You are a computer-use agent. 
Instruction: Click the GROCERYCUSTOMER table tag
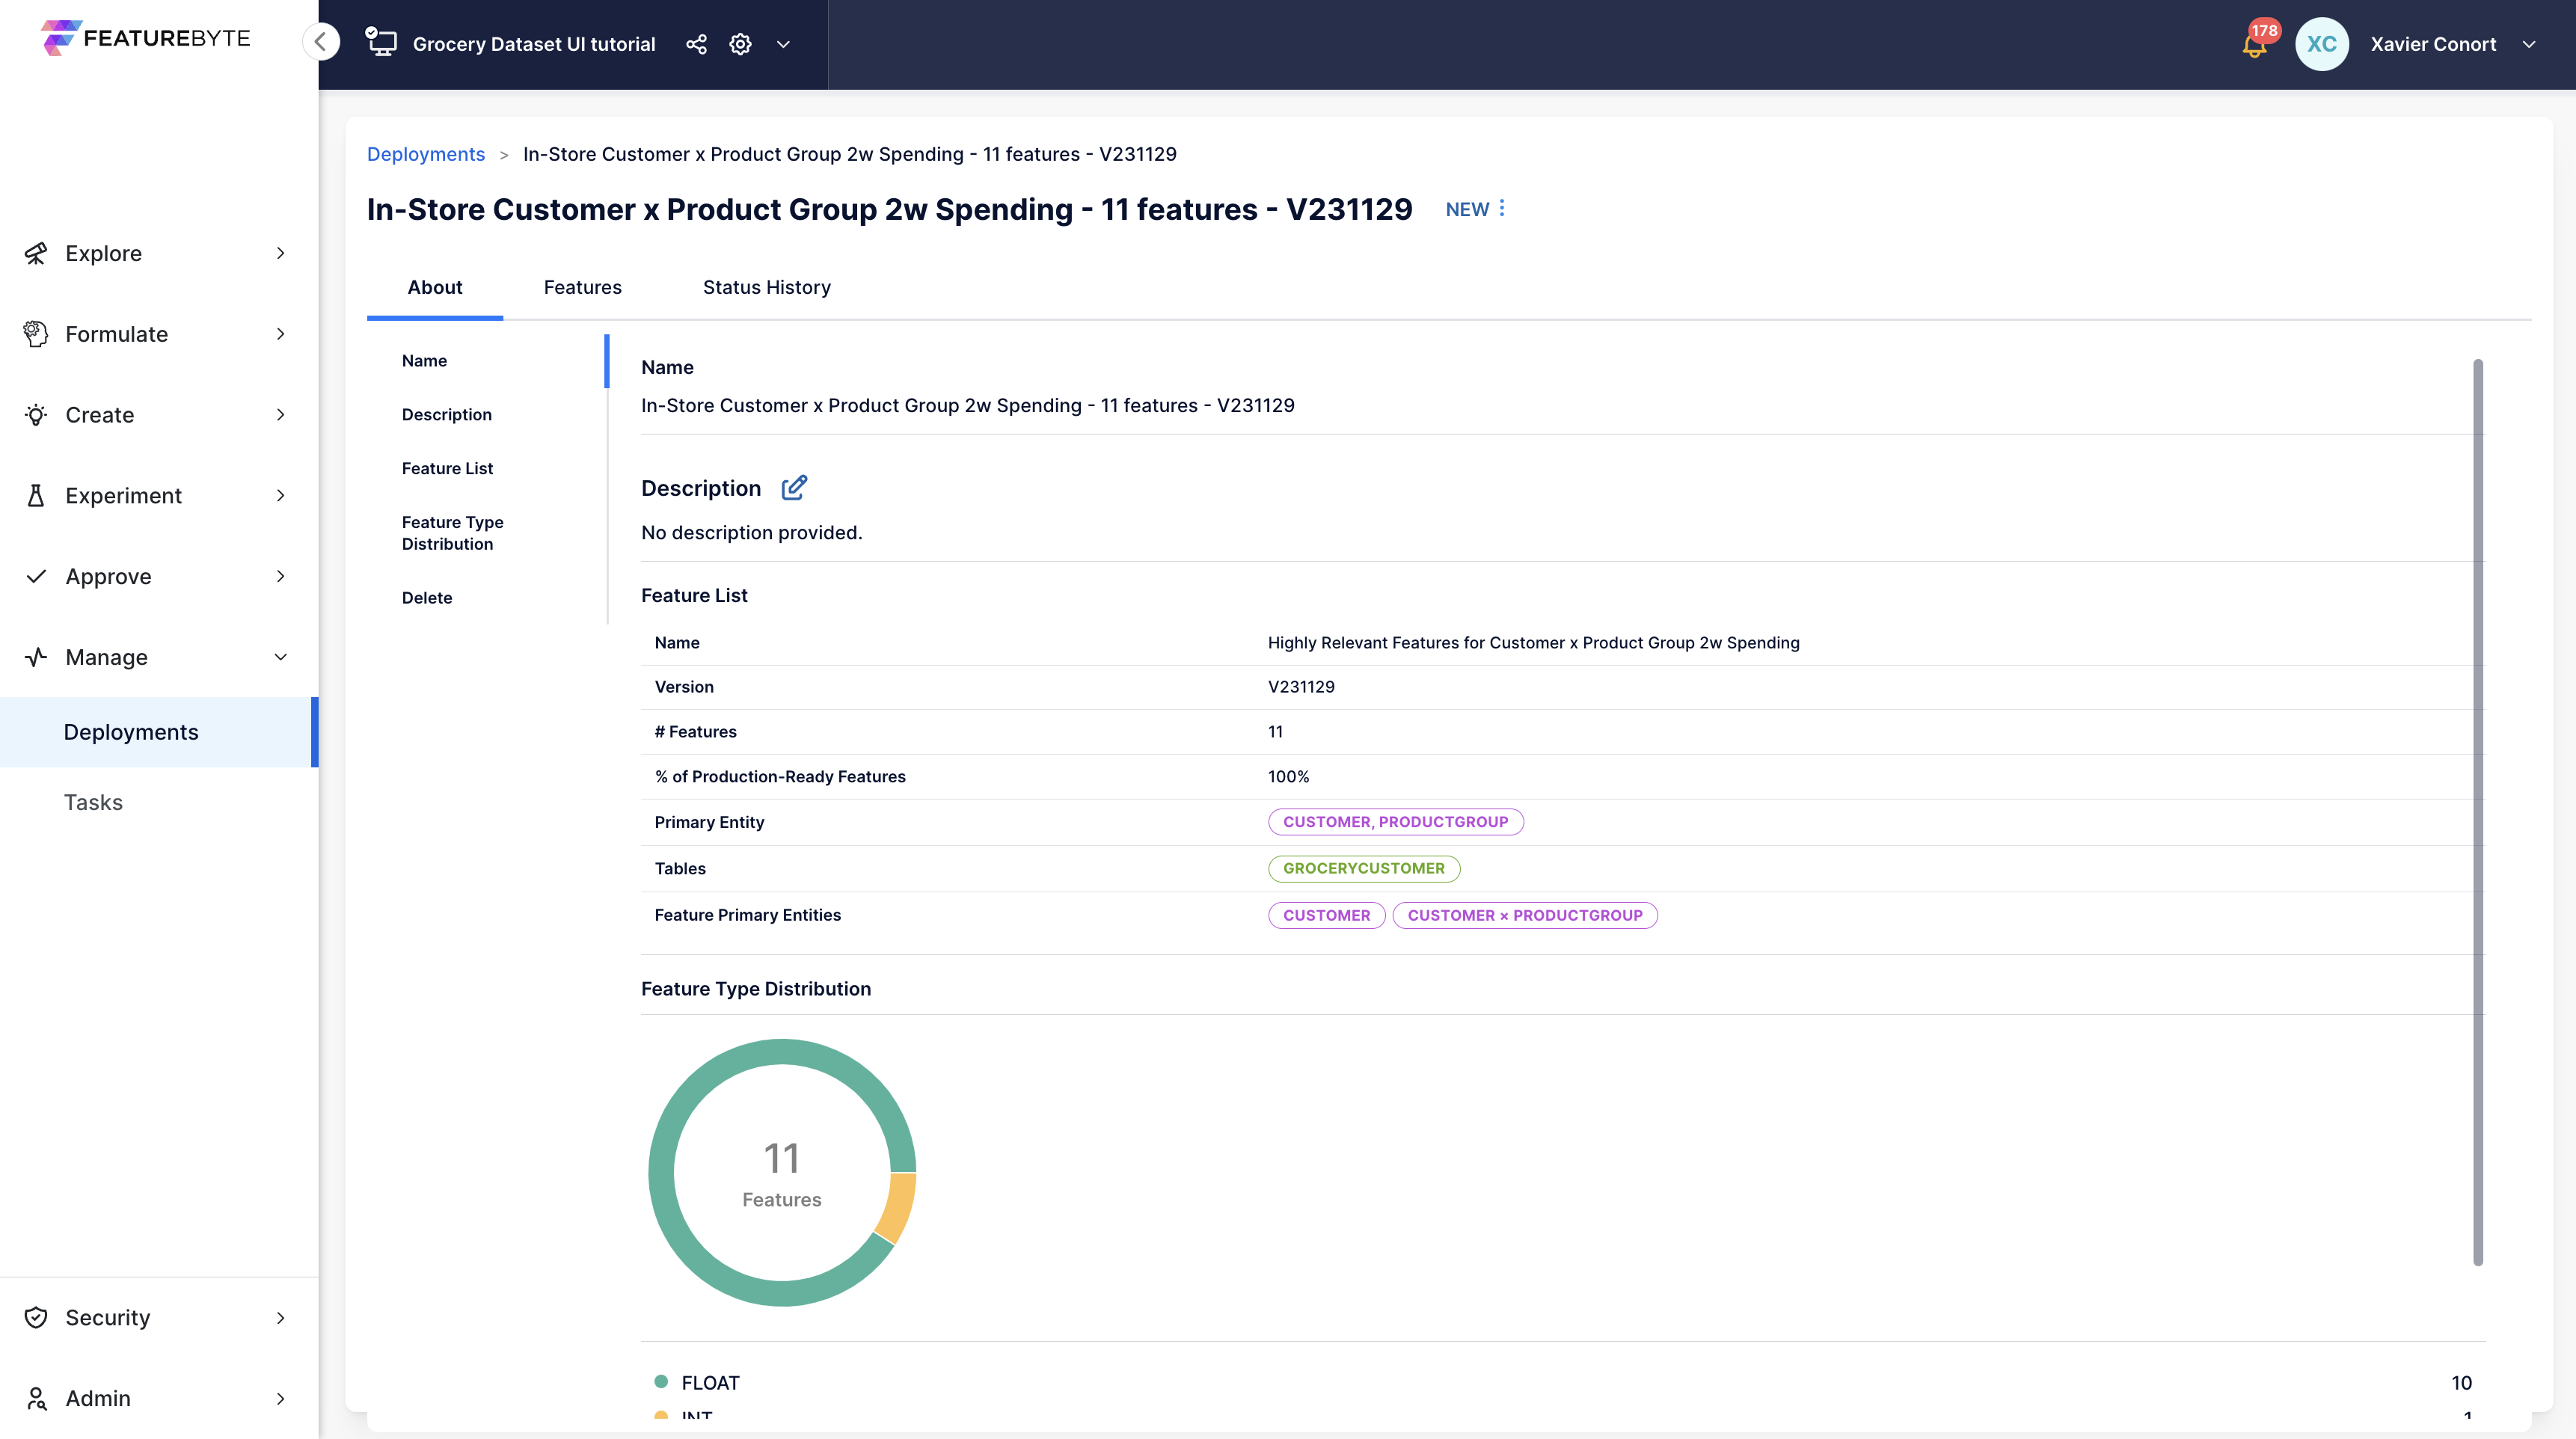coord(1364,868)
